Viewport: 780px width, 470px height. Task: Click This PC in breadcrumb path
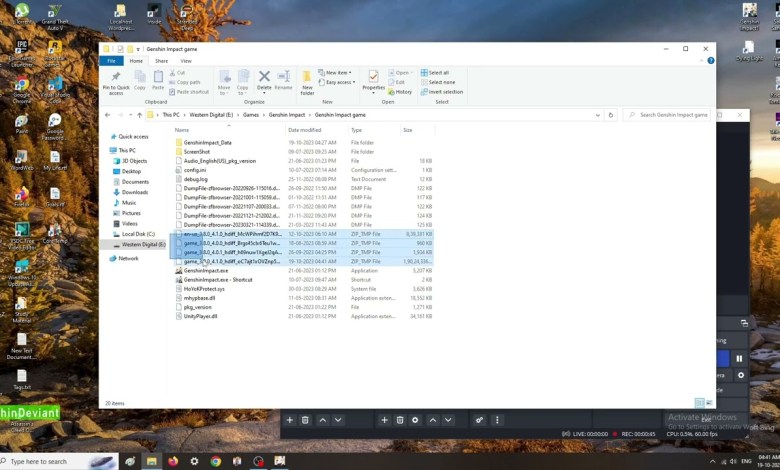(171, 115)
